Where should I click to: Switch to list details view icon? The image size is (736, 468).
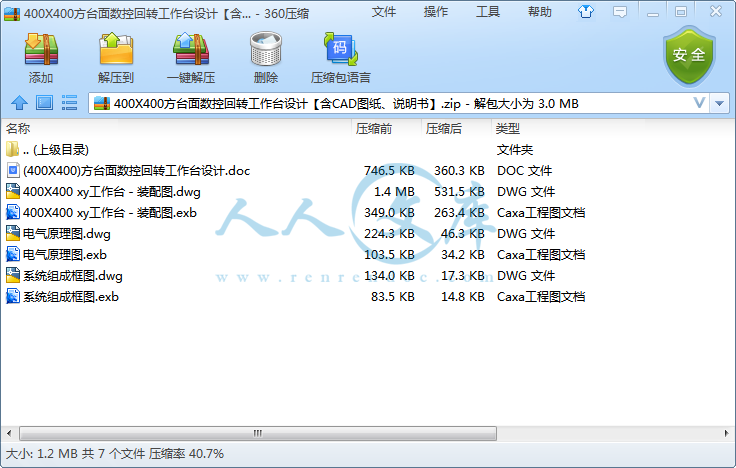(69, 102)
